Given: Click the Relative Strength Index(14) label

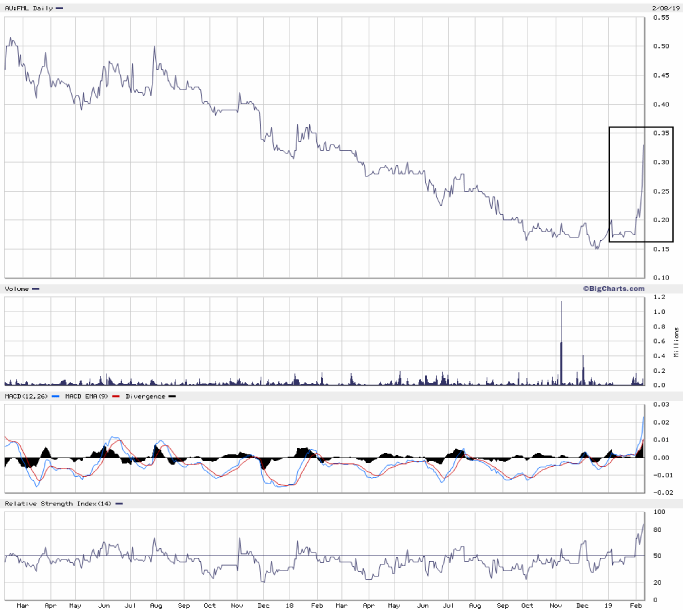Looking at the screenshot, I should (55, 503).
